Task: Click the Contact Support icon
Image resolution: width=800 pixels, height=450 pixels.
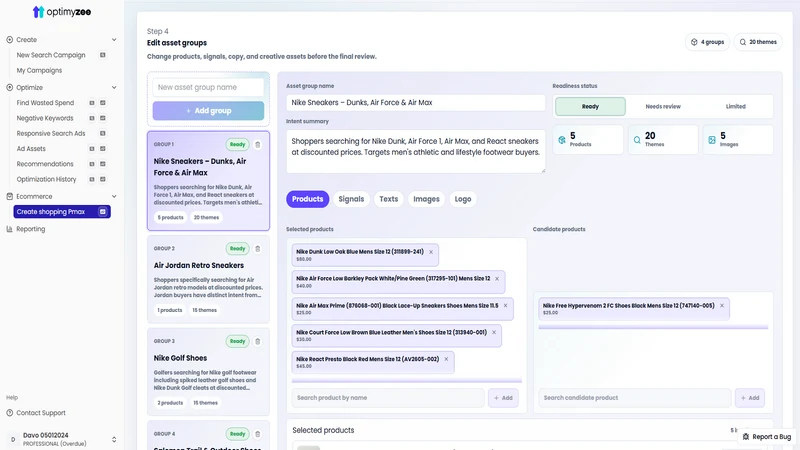Action: [10, 413]
